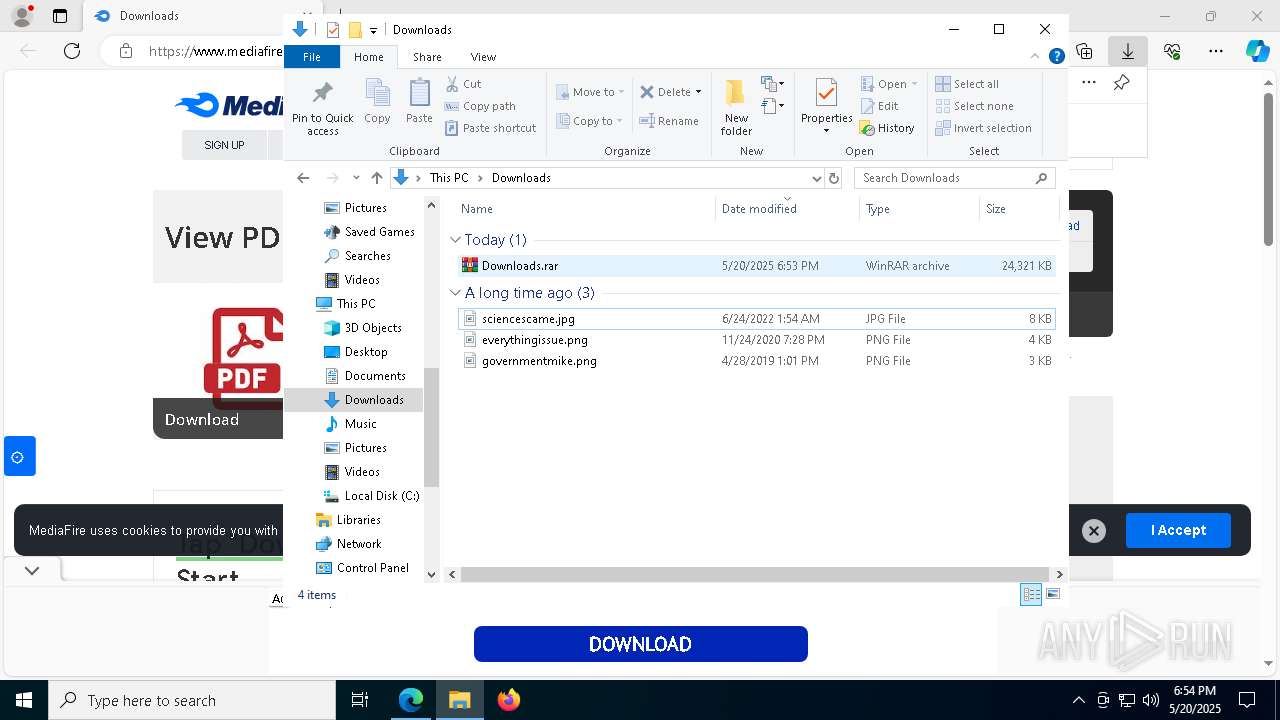Go up one folder level arrow
This screenshot has height=720, width=1280.
(376, 178)
